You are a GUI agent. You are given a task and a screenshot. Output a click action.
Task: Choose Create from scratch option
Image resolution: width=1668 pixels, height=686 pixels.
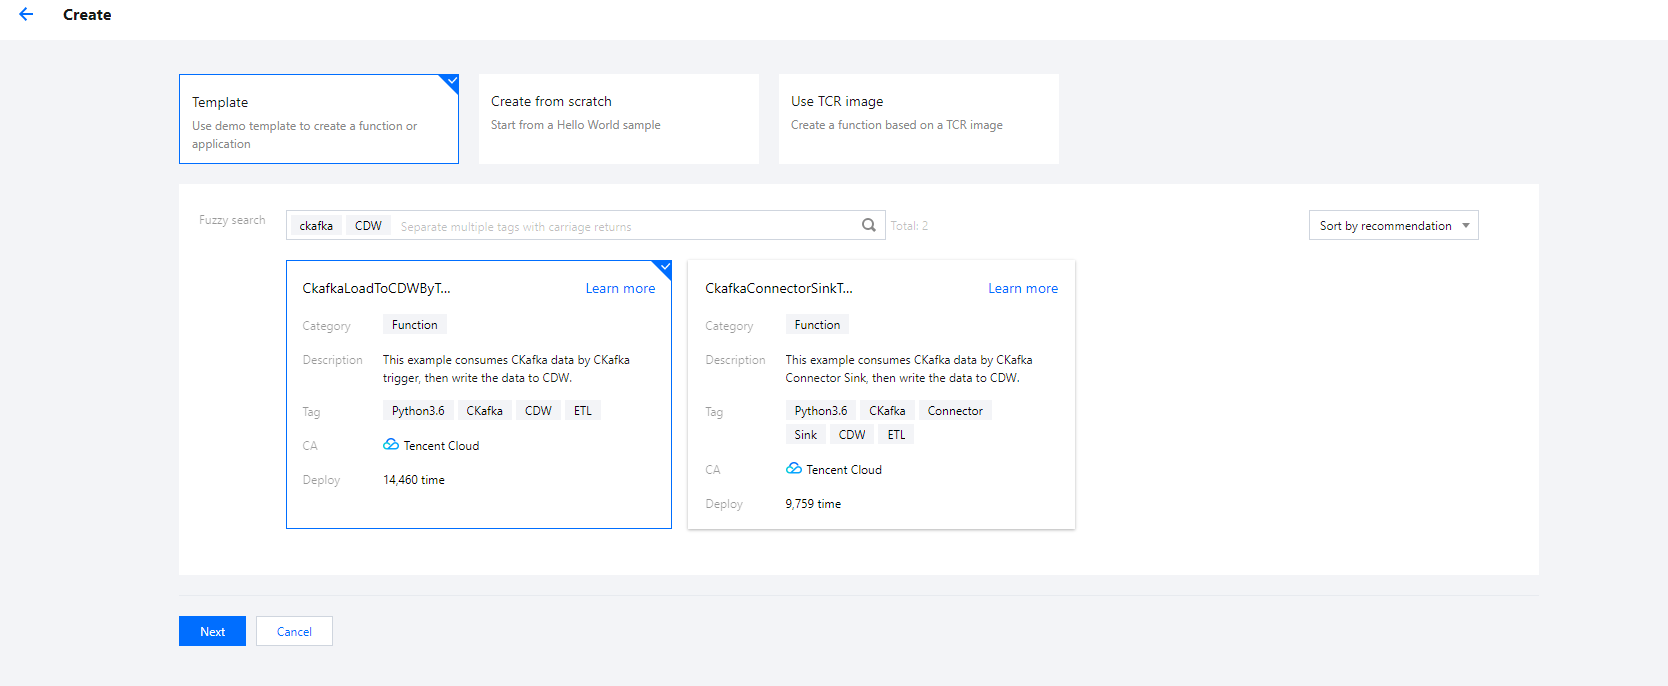click(618, 119)
